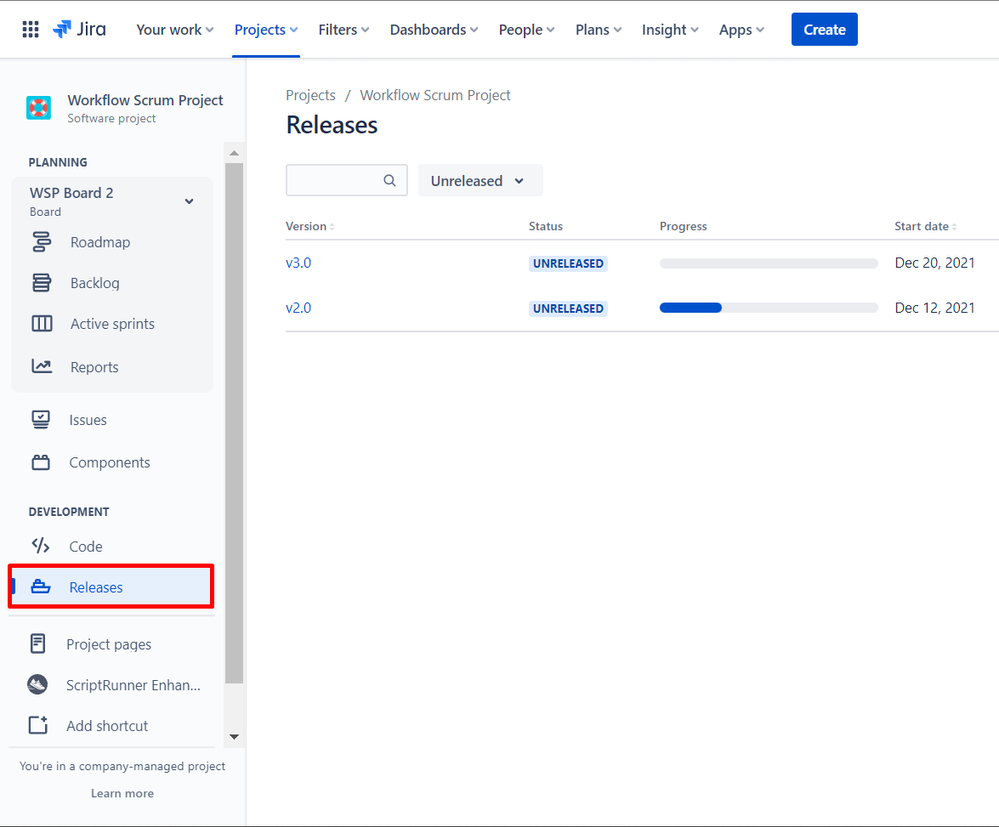Open Components in sidebar
Image resolution: width=999 pixels, height=827 pixels.
pyautogui.click(x=110, y=463)
